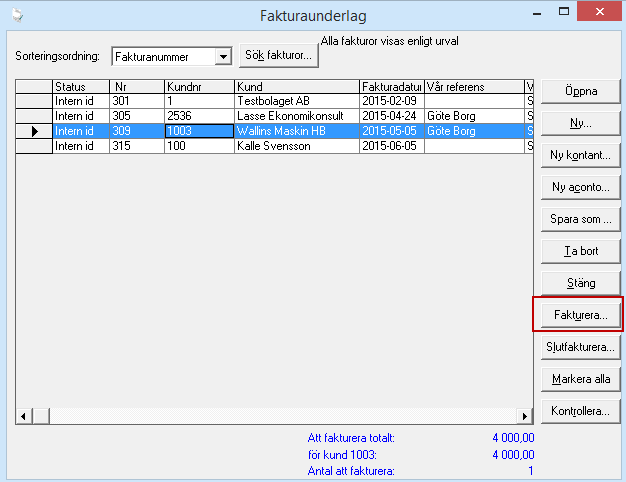Click Kundnr cell 1003

200,131
